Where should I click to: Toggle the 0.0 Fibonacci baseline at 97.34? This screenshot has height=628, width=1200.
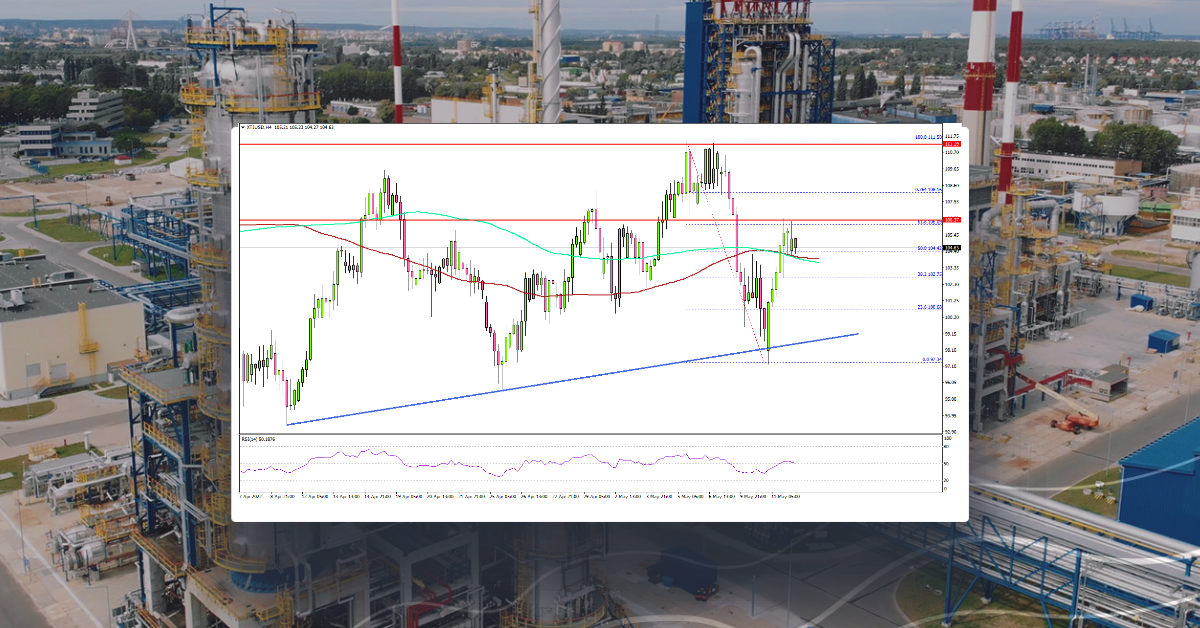tap(850, 363)
